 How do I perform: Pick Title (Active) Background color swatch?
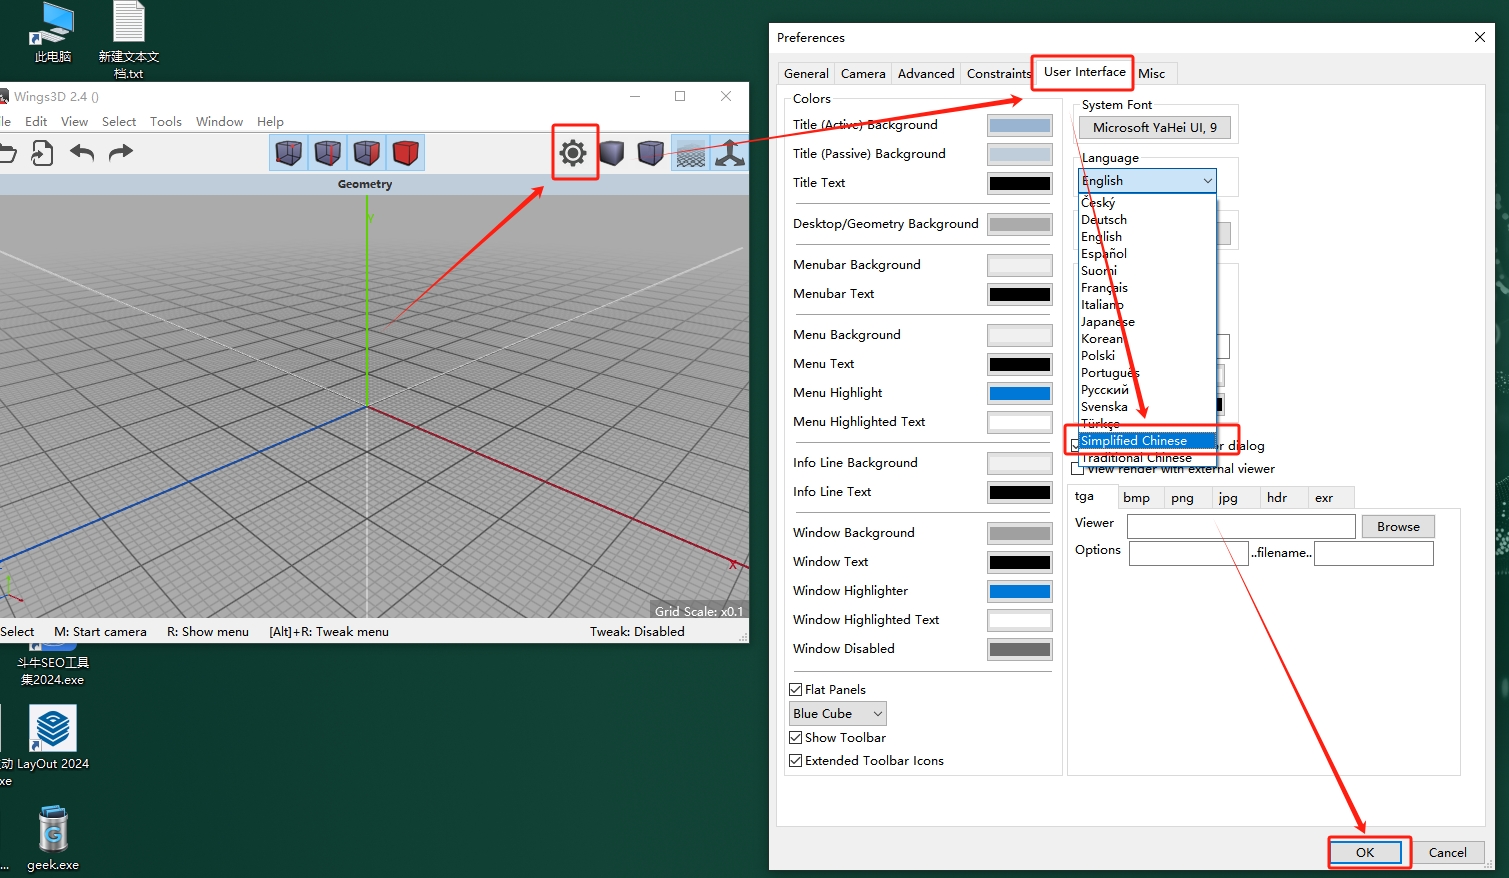pos(1020,125)
